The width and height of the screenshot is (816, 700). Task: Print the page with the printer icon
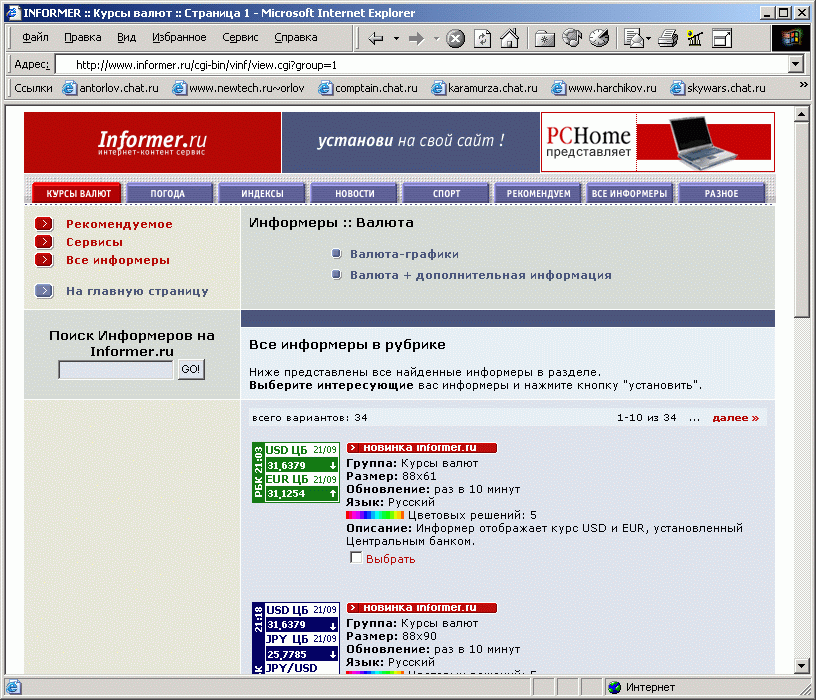pyautogui.click(x=668, y=38)
